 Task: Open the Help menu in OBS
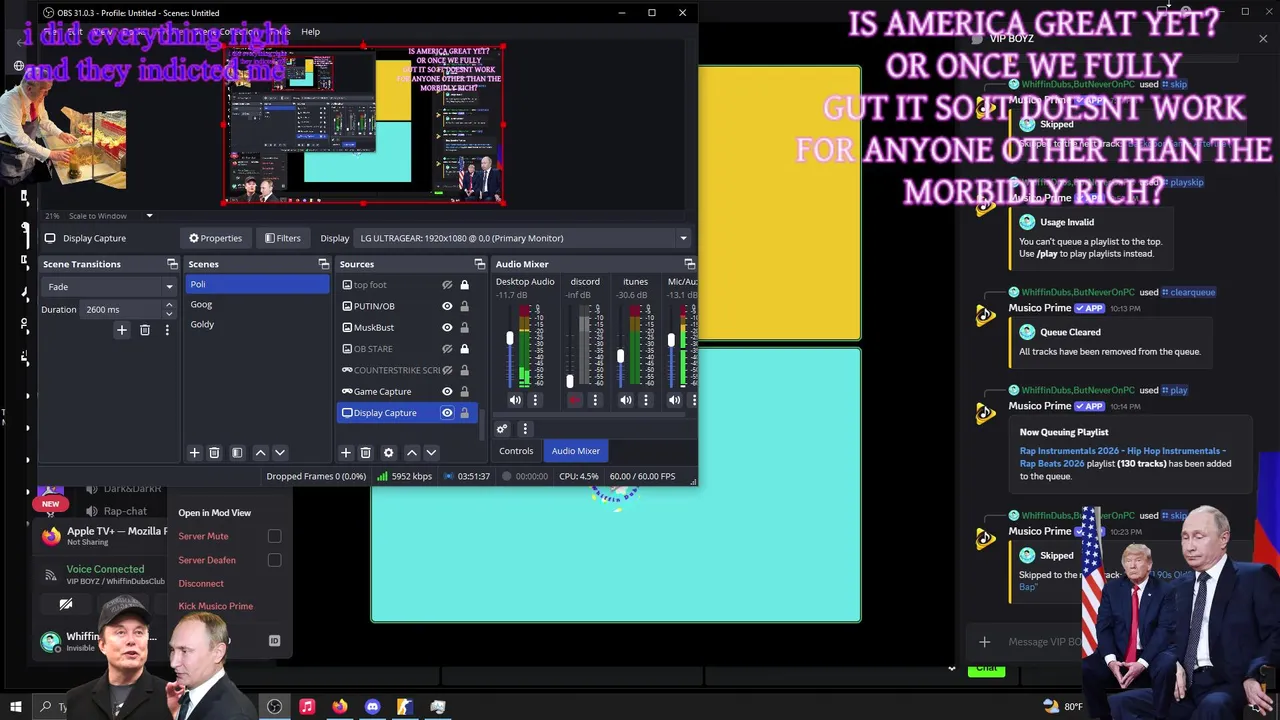pyautogui.click(x=311, y=31)
